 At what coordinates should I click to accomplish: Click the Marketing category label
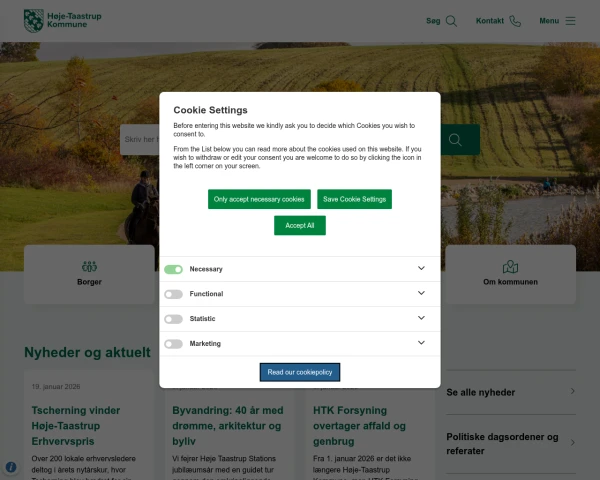[x=205, y=344]
